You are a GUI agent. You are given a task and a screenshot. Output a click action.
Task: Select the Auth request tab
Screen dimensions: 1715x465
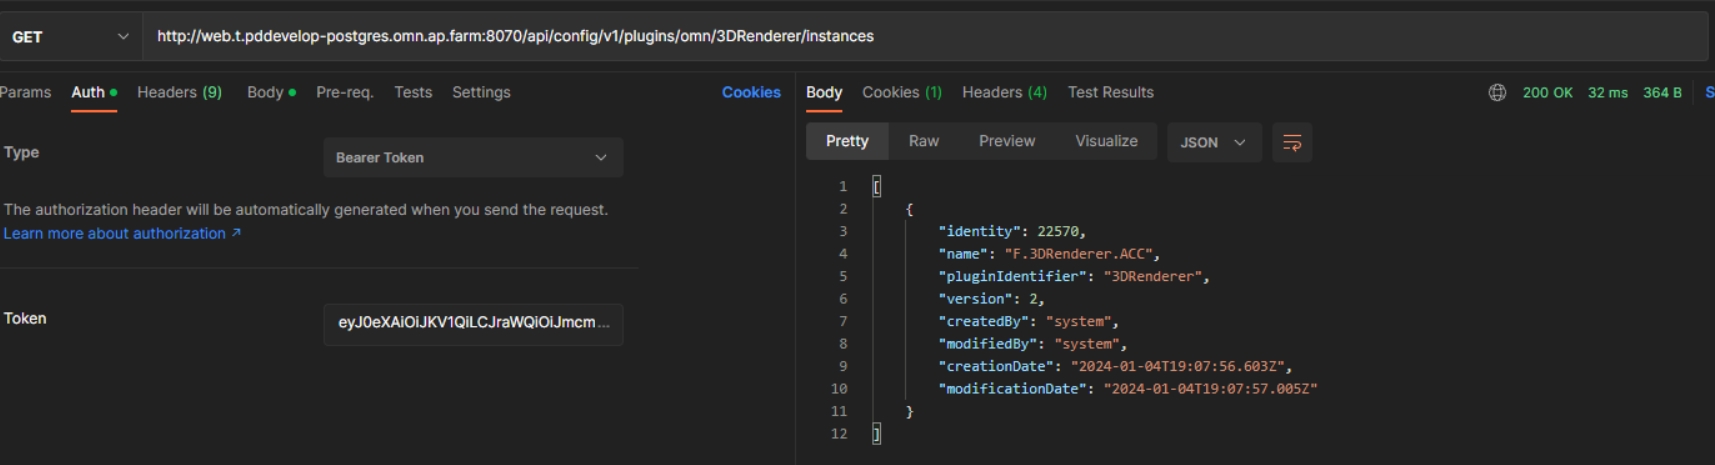point(88,92)
